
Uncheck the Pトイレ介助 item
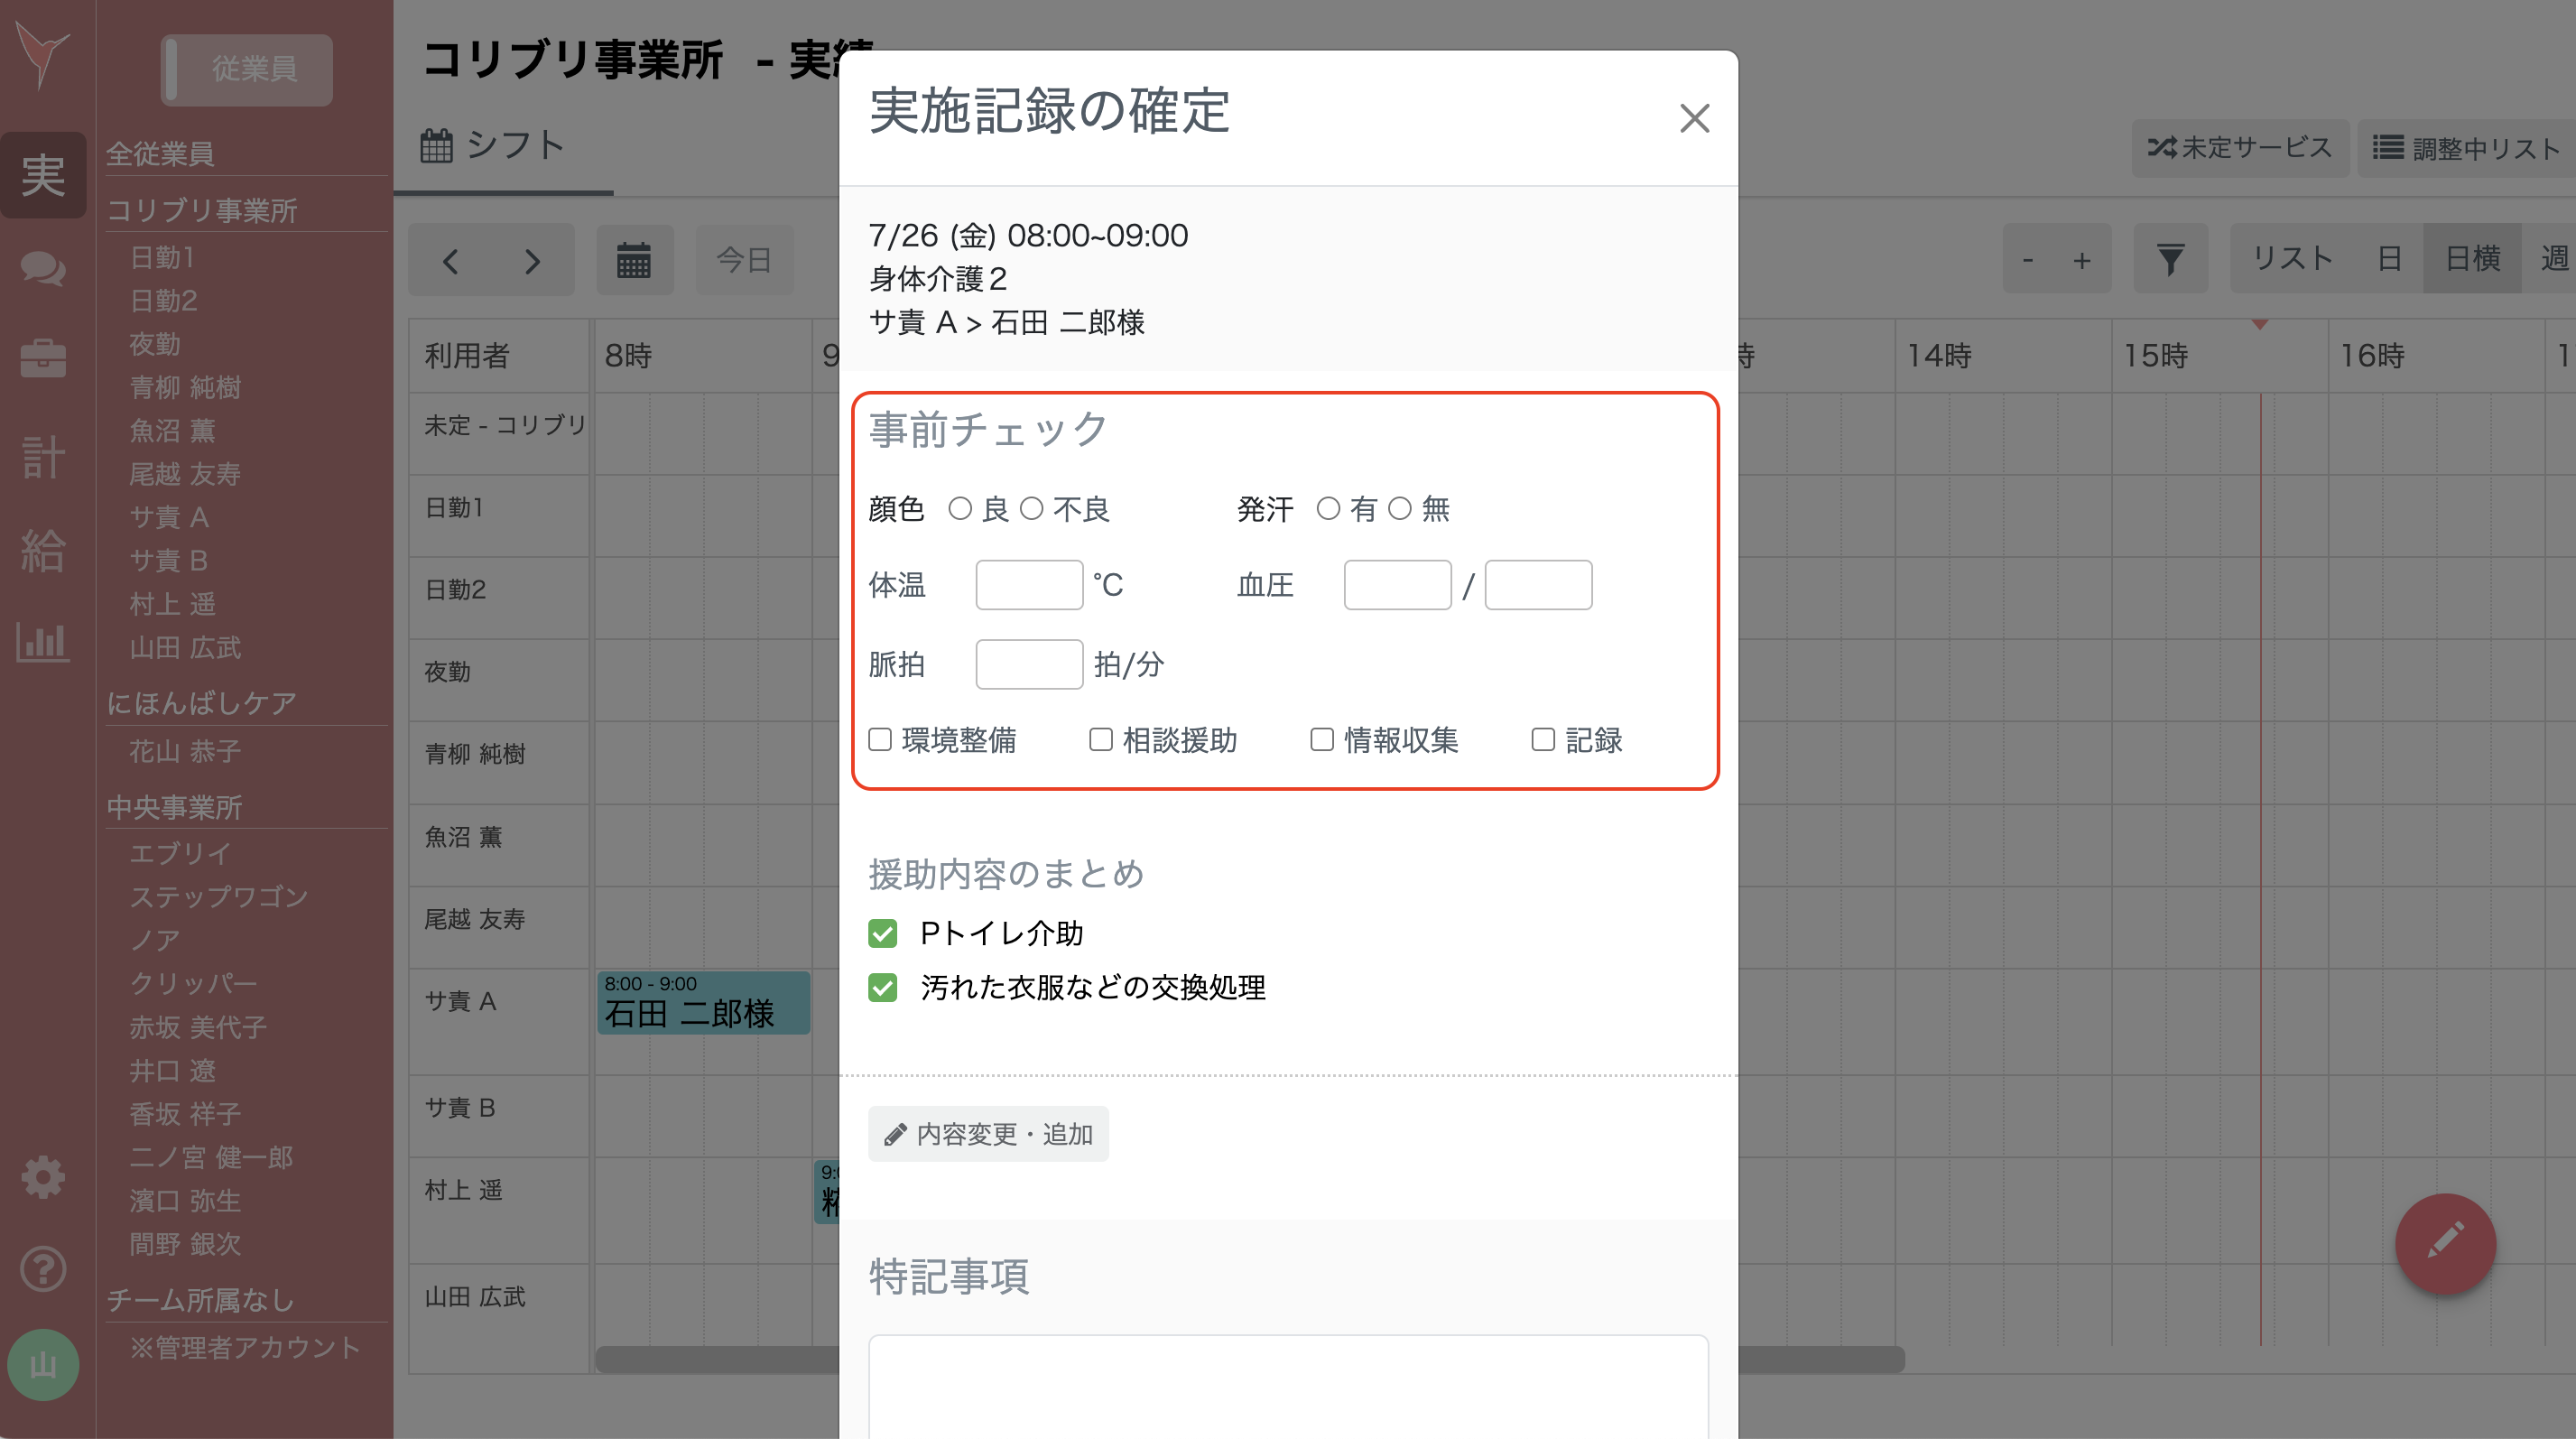[881, 933]
